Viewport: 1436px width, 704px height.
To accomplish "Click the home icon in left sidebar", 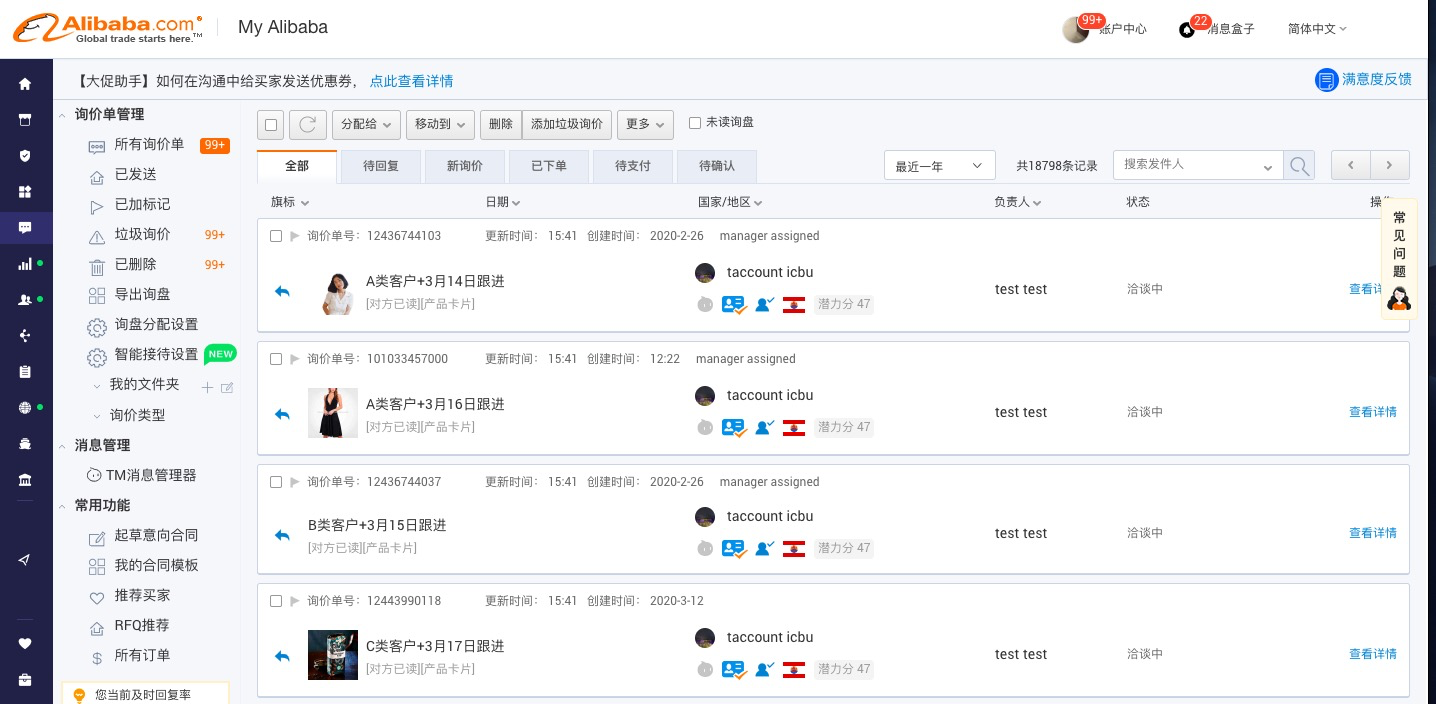I will point(25,84).
